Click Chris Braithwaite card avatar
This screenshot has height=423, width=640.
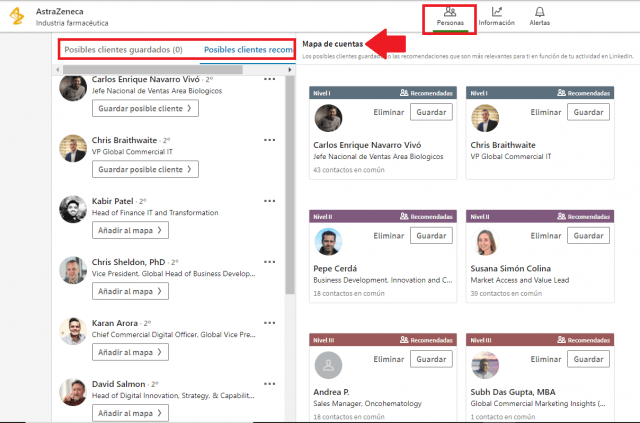(485, 118)
